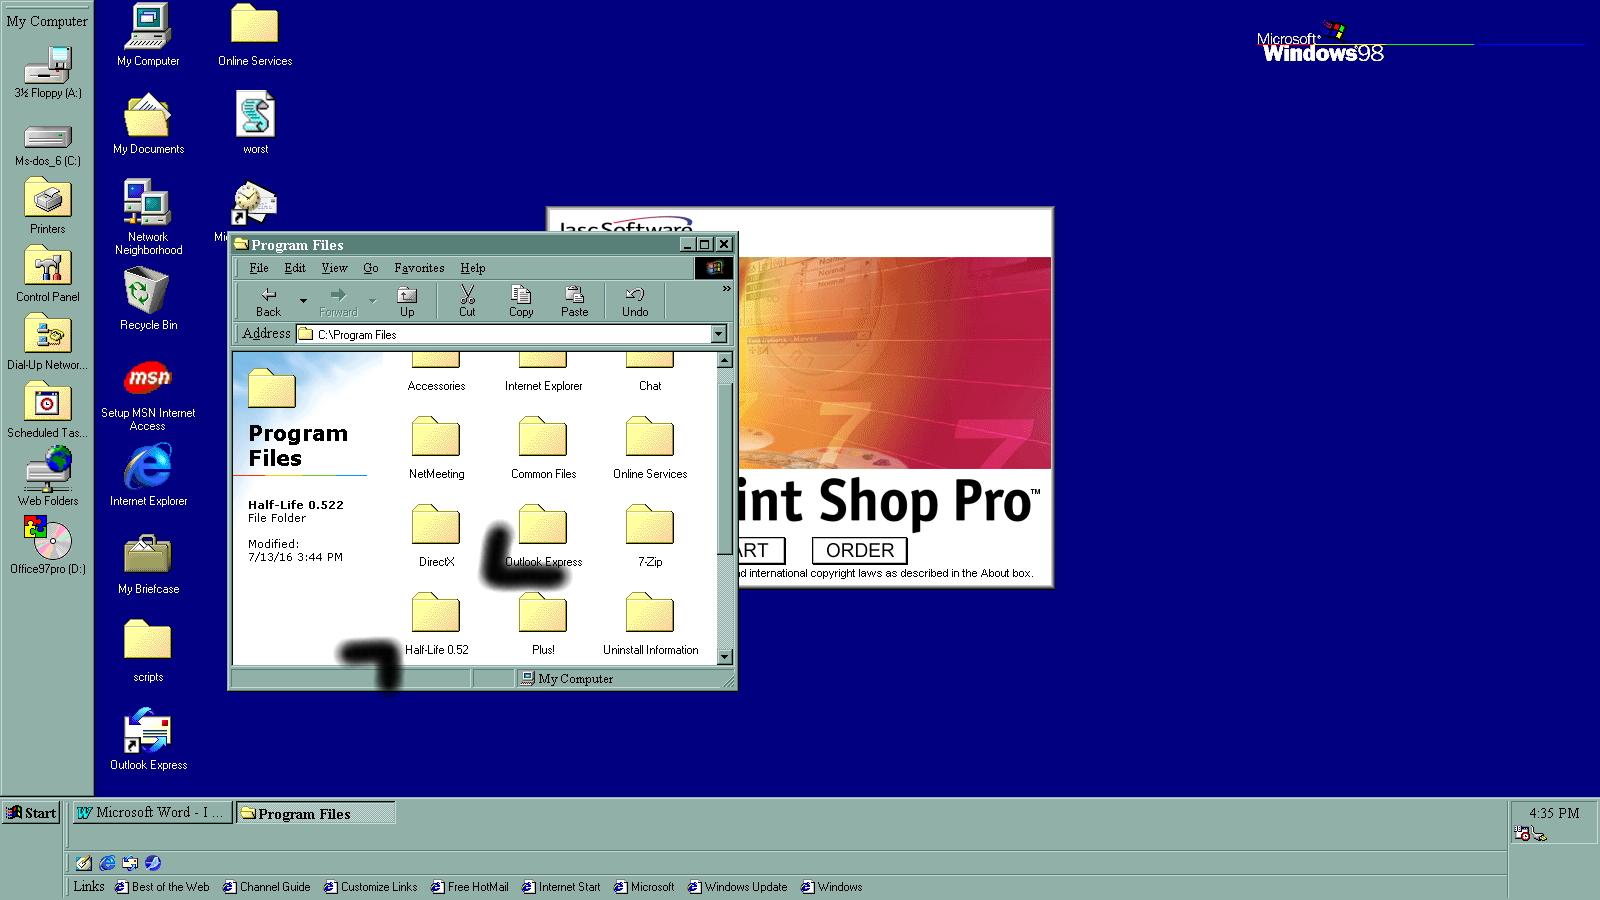1600x900 pixels.
Task: Open Internet Explorer desktop icon
Action: [x=148, y=475]
